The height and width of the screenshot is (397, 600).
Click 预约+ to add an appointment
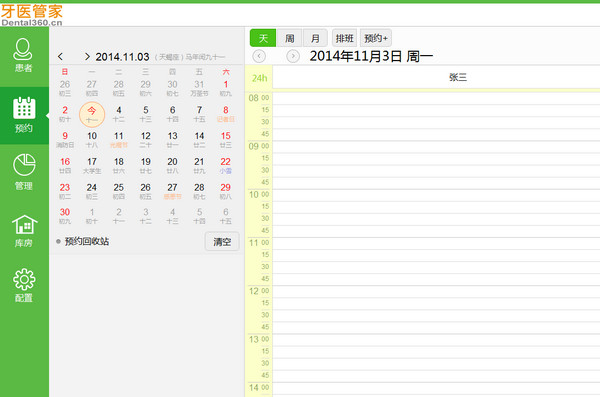coord(376,38)
